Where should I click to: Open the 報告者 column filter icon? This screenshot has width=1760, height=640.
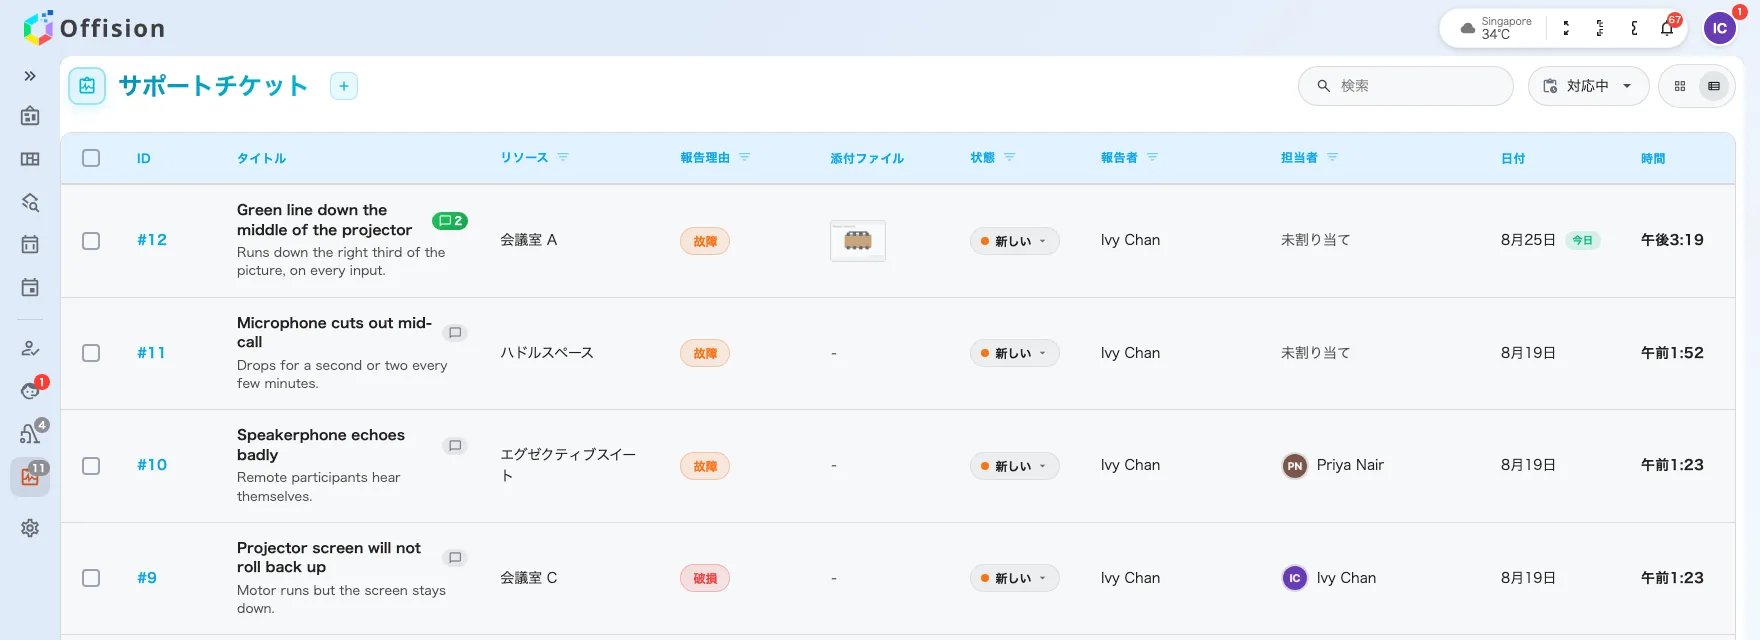point(1152,157)
